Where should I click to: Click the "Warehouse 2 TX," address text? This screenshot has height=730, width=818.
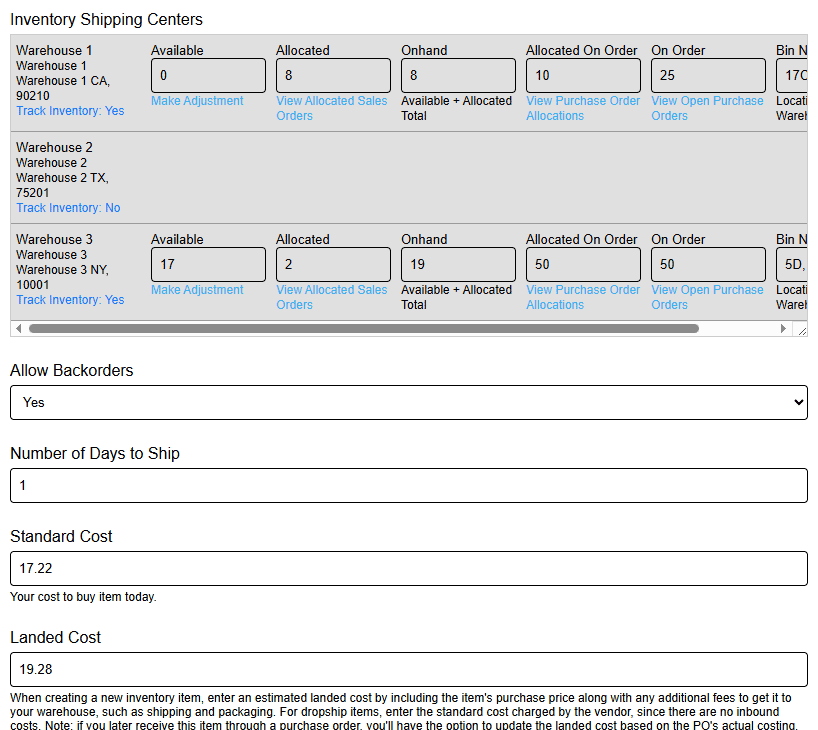click(62, 178)
